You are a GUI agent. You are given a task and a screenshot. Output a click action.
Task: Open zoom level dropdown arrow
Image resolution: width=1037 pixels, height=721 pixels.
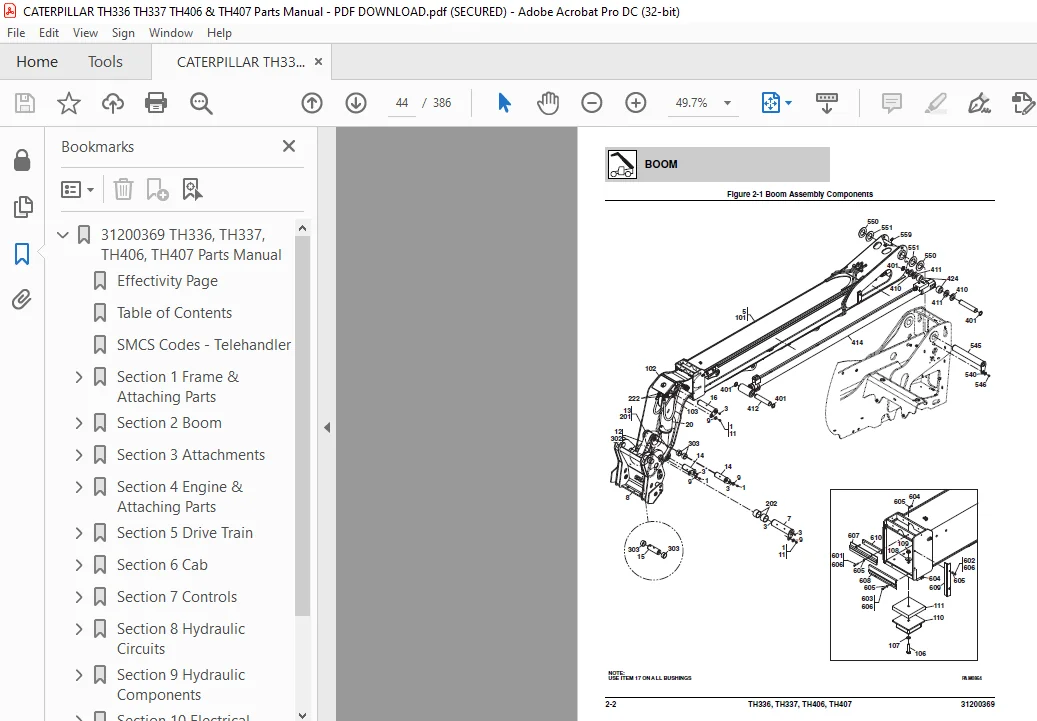727,103
